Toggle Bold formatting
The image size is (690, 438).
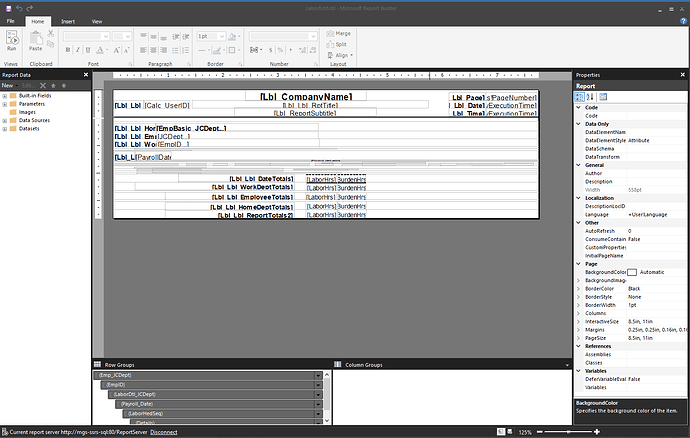point(68,50)
